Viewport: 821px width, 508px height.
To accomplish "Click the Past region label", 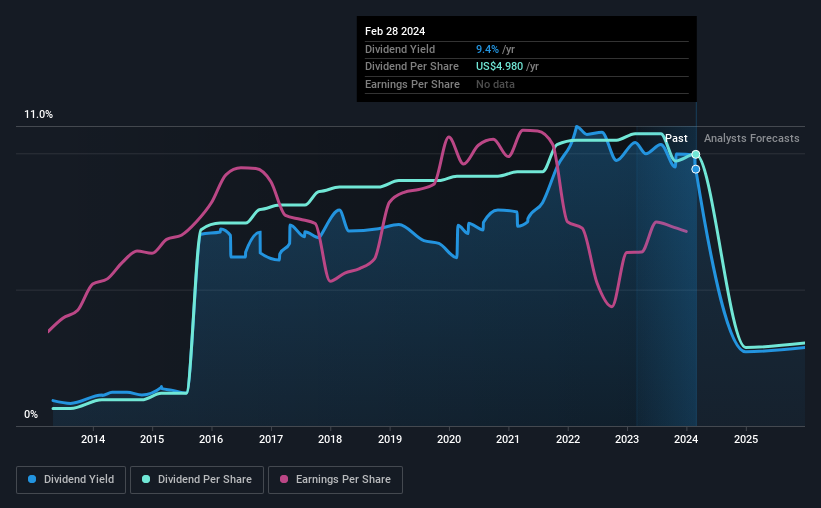I will 676,138.
